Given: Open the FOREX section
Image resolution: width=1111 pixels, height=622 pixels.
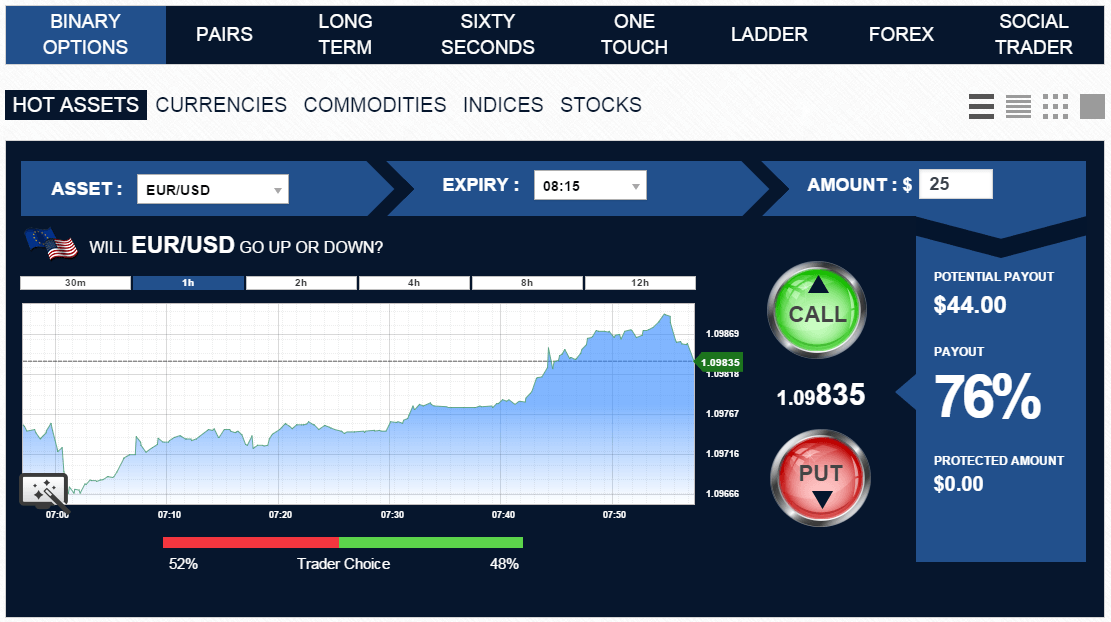Looking at the screenshot, I should click(899, 34).
